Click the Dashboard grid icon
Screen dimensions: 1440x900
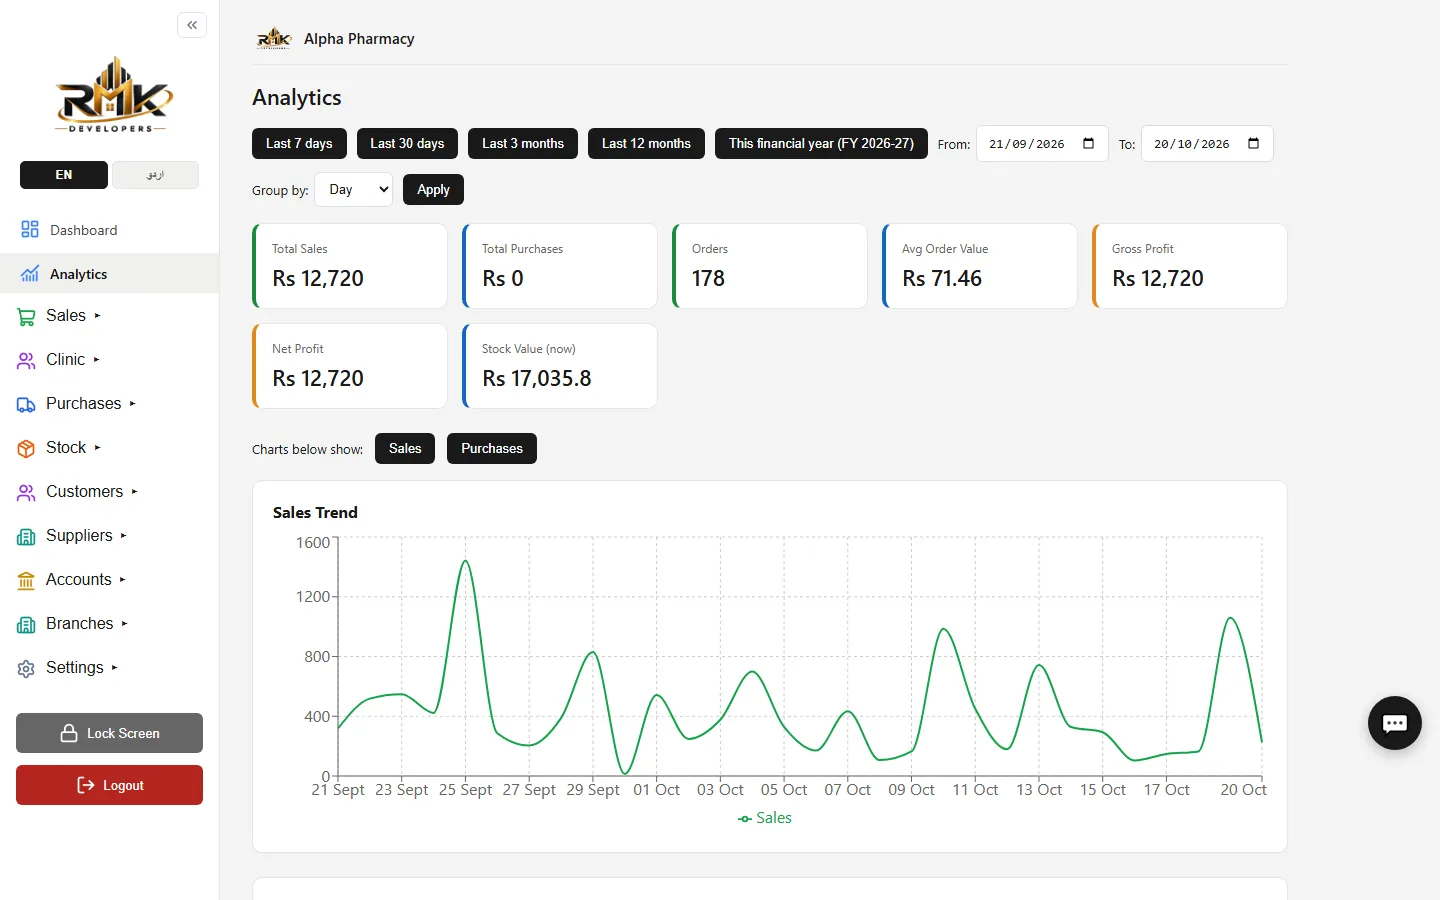tap(30, 230)
